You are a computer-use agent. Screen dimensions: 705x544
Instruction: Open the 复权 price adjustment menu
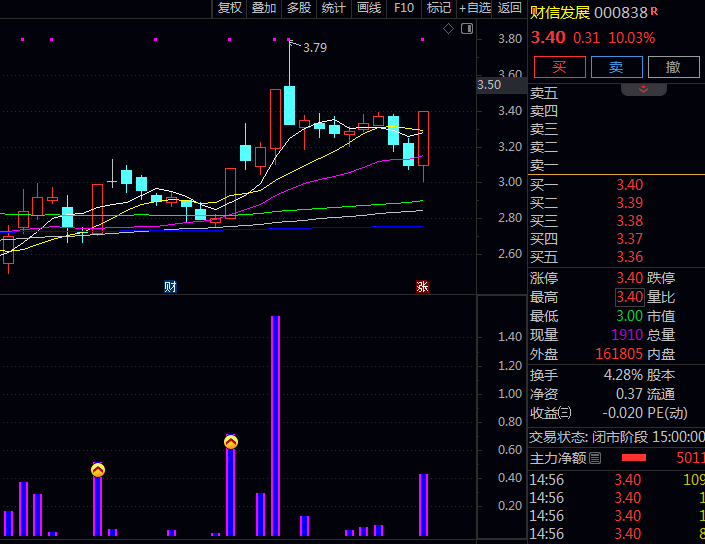[230, 8]
